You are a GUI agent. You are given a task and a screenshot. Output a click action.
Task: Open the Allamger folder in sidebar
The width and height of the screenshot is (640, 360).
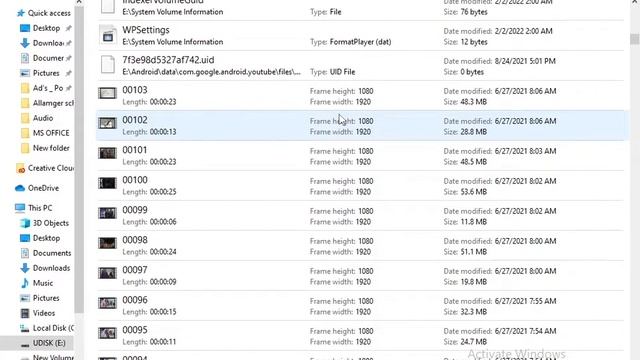[x=53, y=103]
